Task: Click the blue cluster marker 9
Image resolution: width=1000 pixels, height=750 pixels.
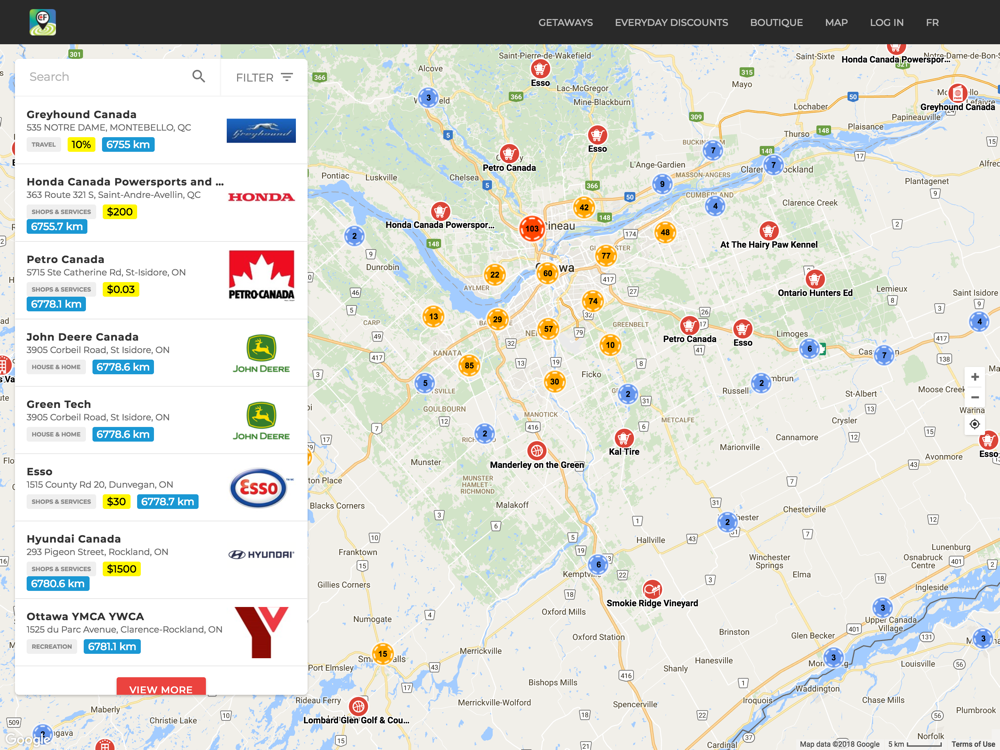Action: (662, 184)
